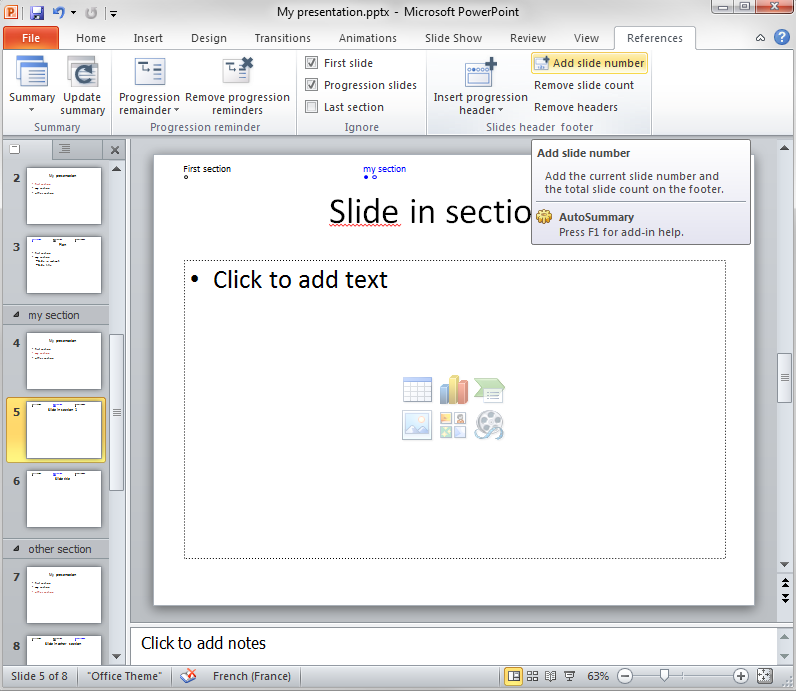Open the File tab
The image size is (796, 691).
[31, 38]
